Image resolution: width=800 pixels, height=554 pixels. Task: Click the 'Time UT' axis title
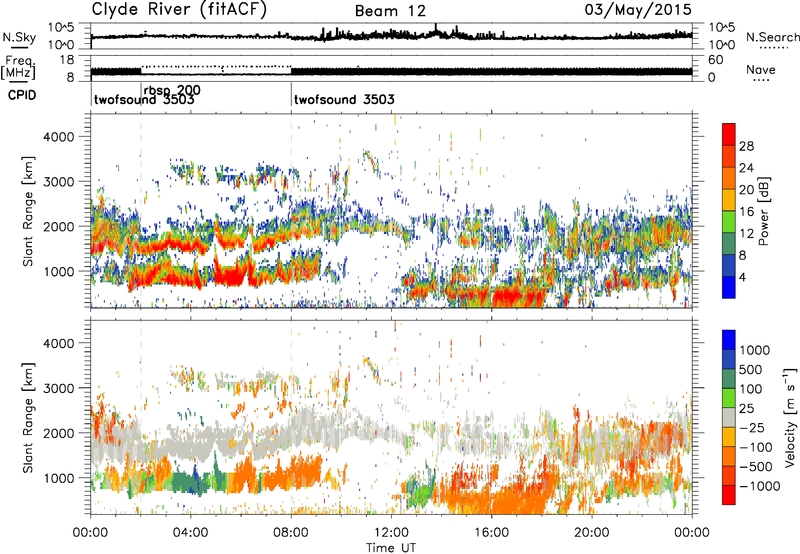tap(391, 548)
